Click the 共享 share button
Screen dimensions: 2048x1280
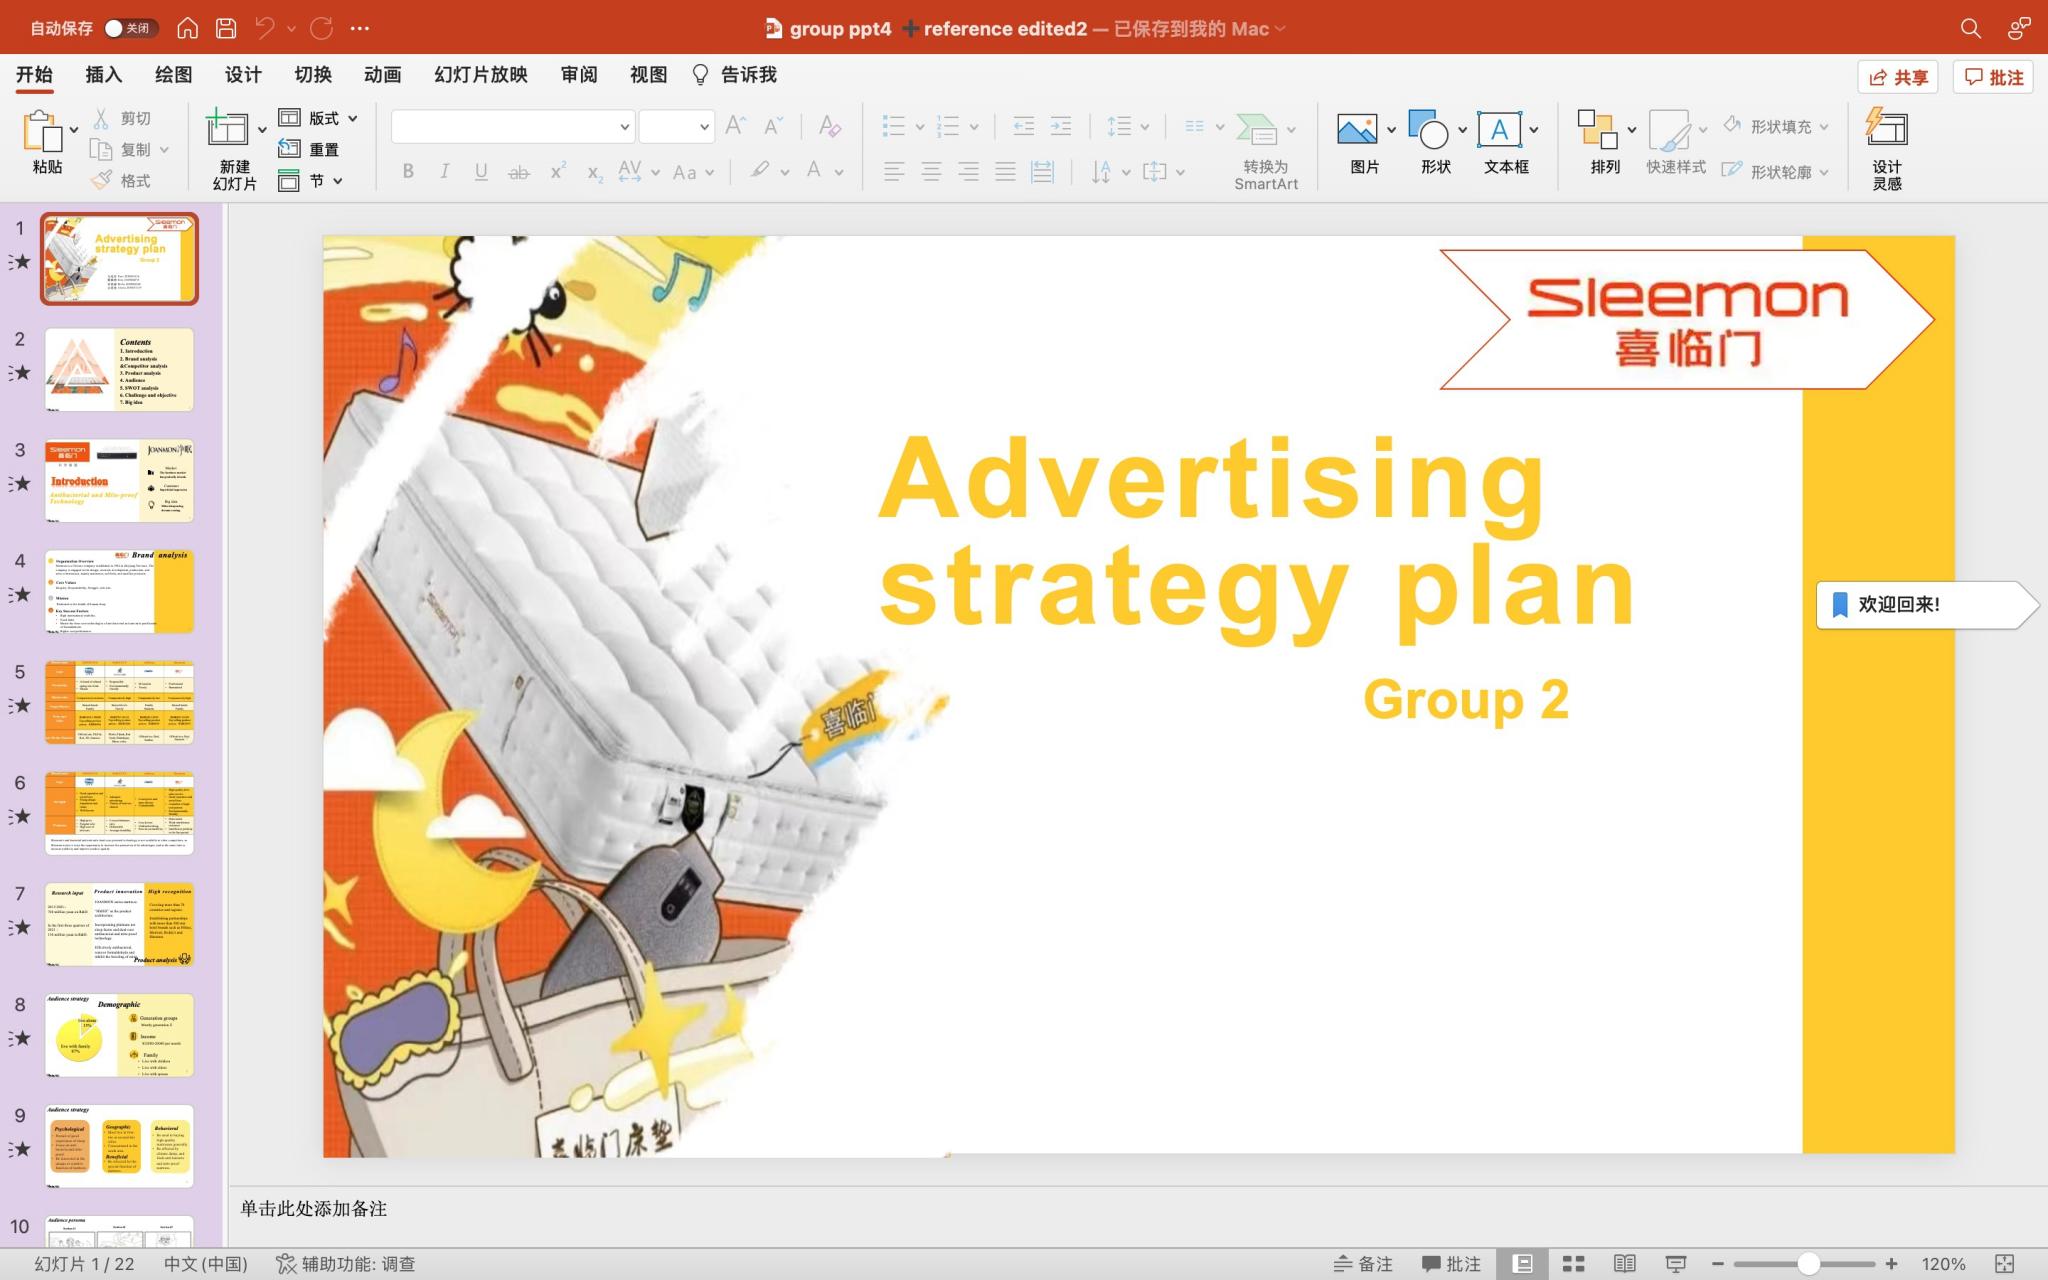click(x=1898, y=77)
